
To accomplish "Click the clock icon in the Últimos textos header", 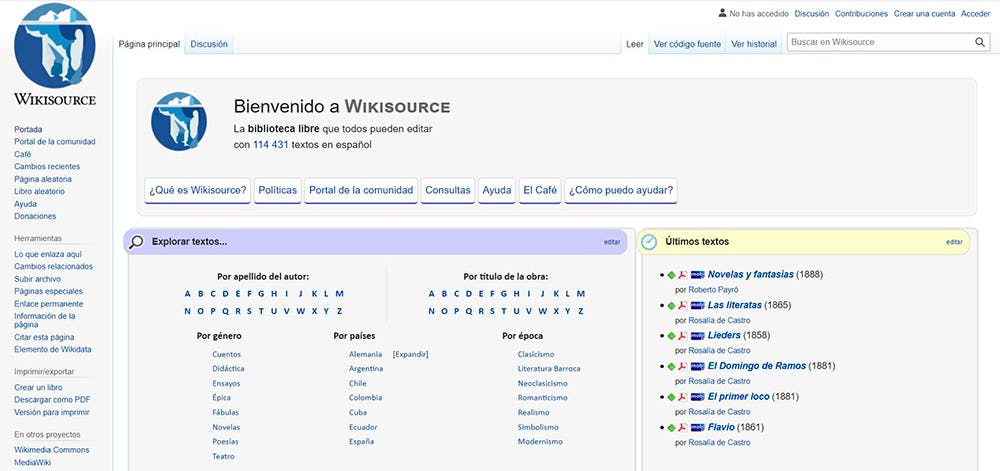I will [x=649, y=241].
